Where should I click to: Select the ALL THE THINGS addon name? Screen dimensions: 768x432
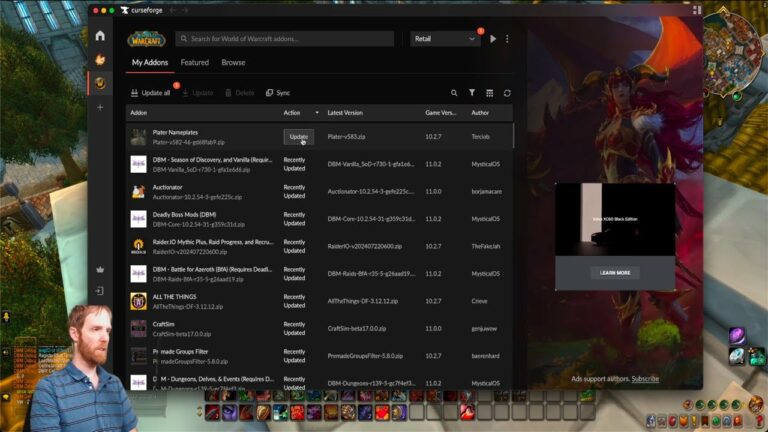pos(174,297)
